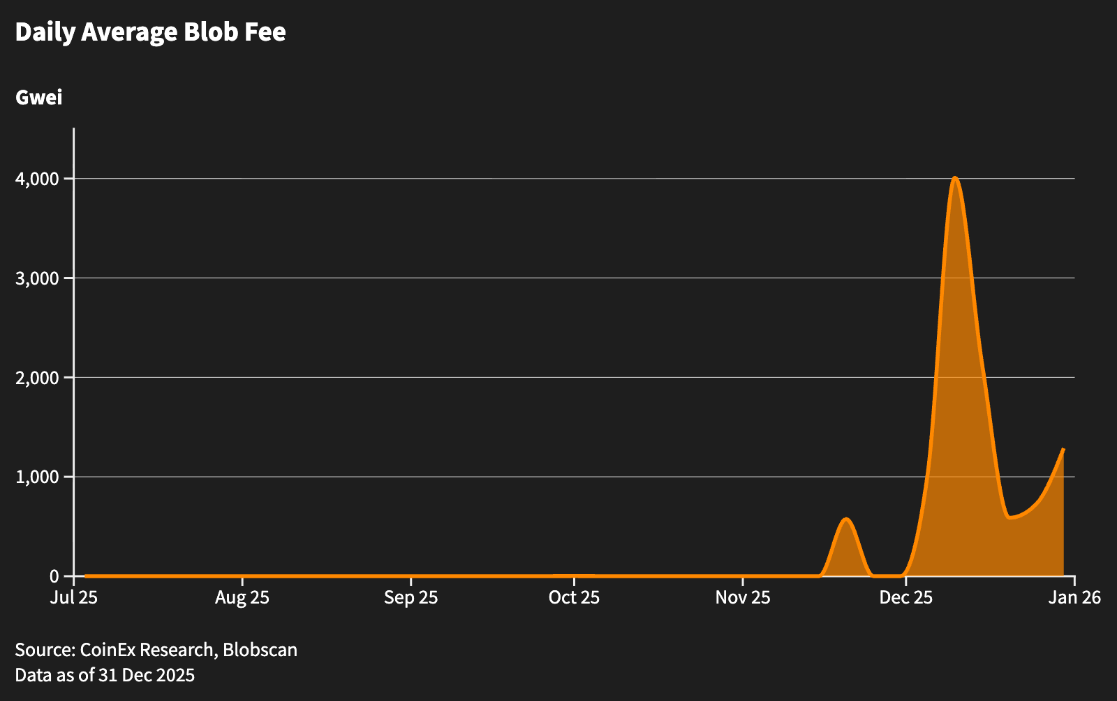Click the 2,000 y-axis tick label
1117x701 pixels.
(x=37, y=378)
